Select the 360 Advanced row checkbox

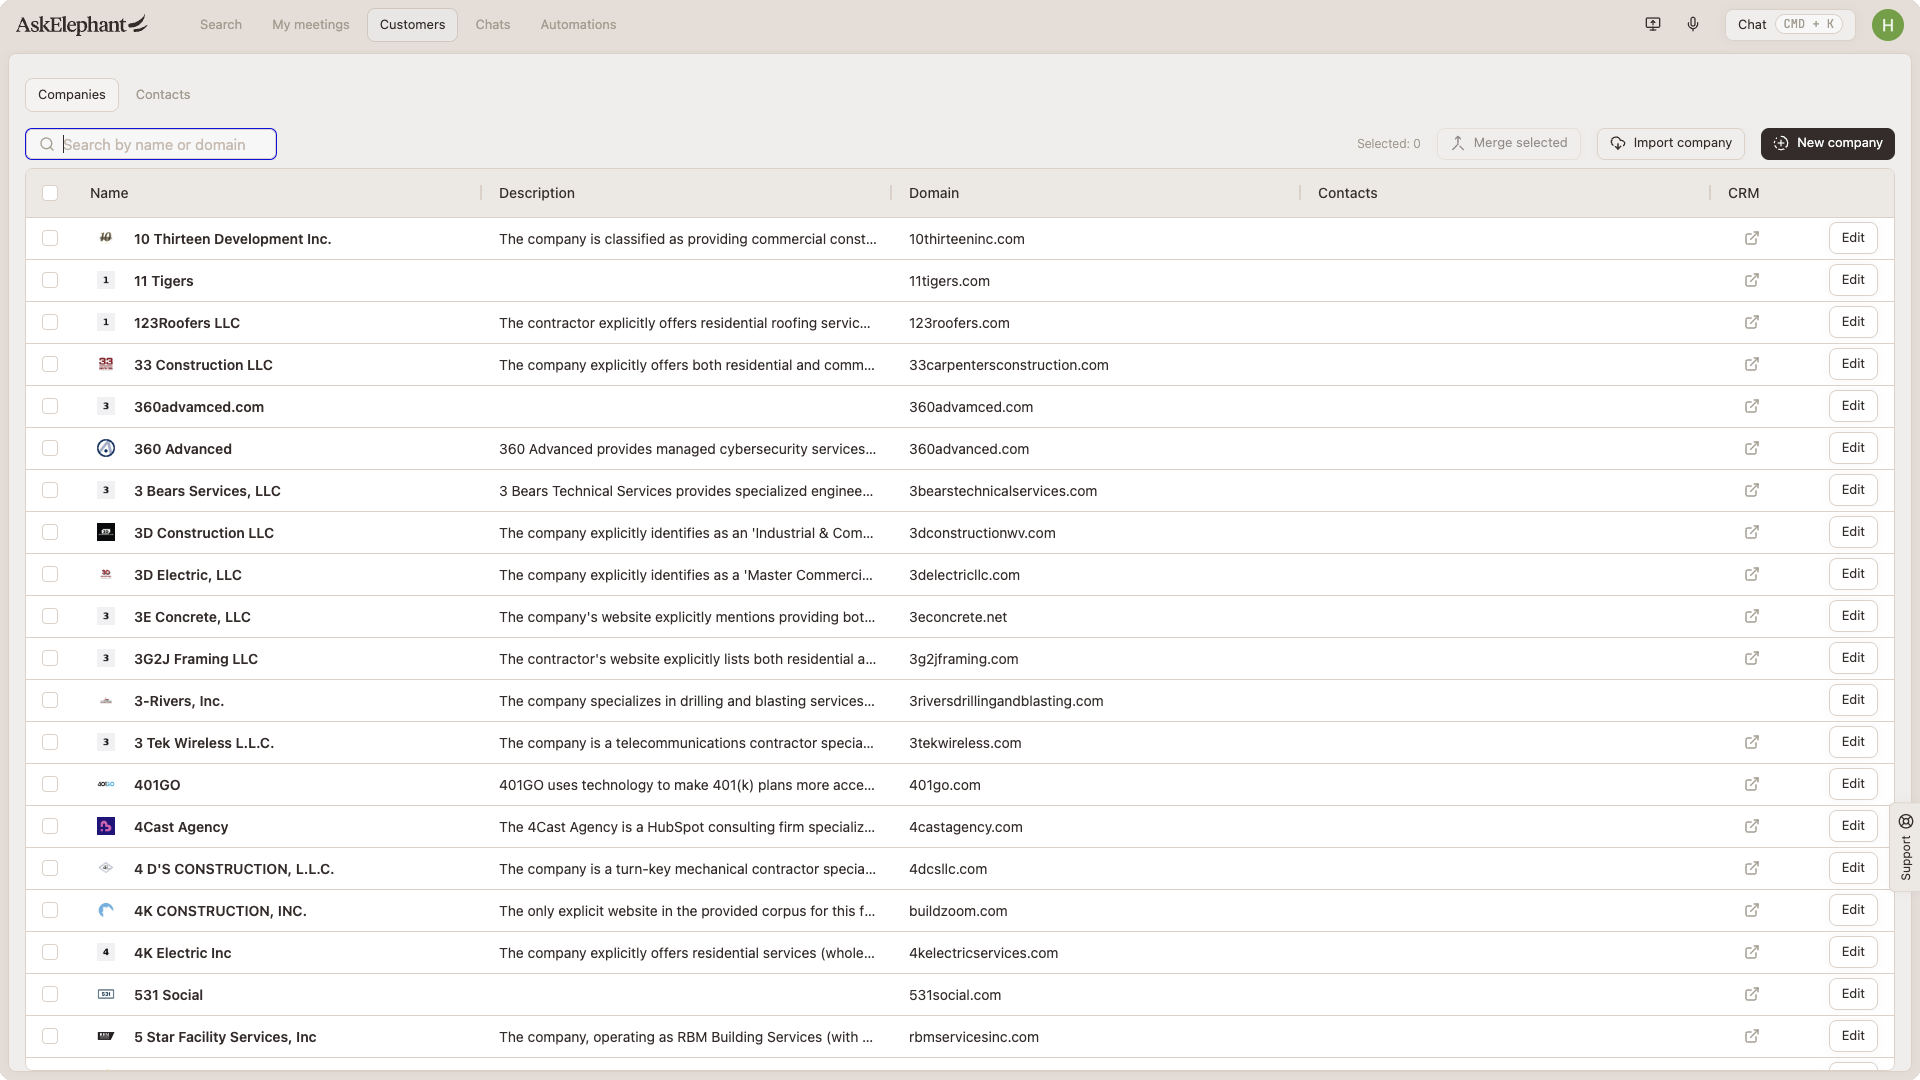50,448
